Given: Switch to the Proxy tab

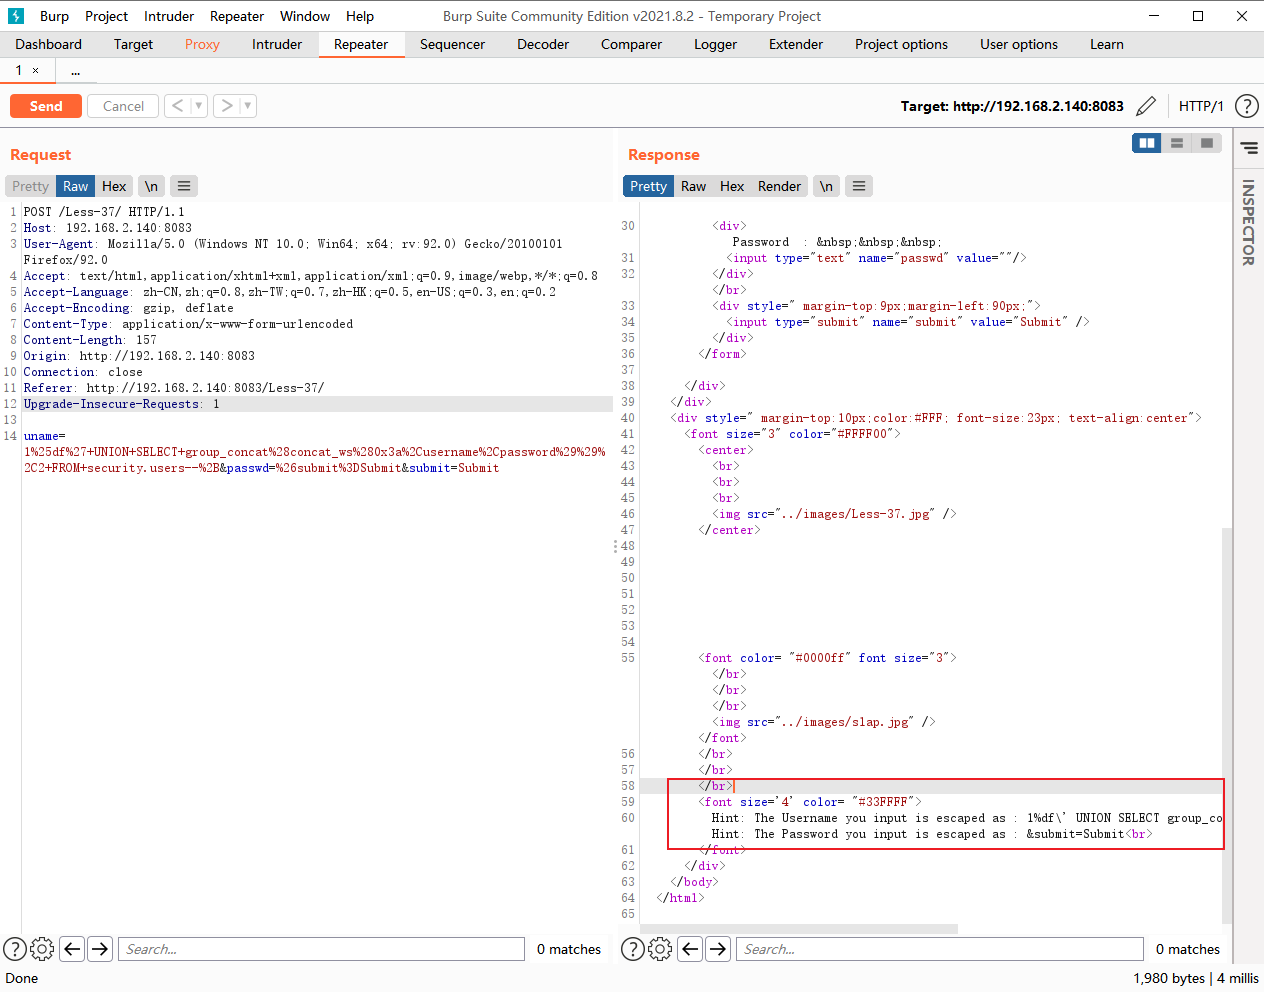Looking at the screenshot, I should pyautogui.click(x=202, y=44).
